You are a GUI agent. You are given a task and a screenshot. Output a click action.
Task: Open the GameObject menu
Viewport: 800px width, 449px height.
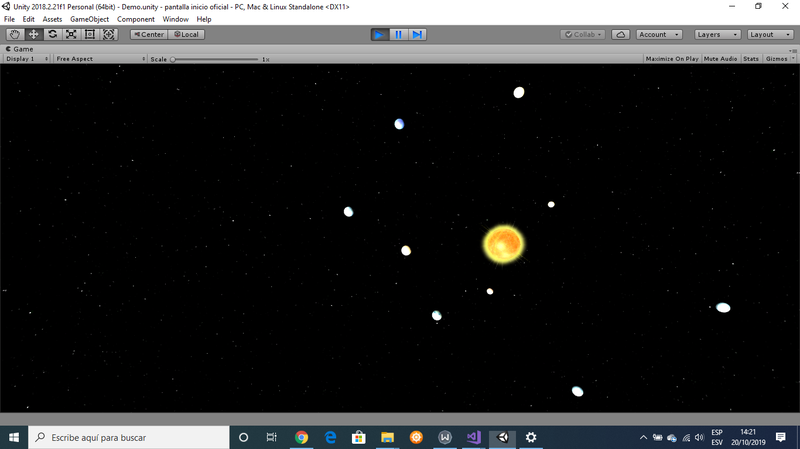click(89, 19)
